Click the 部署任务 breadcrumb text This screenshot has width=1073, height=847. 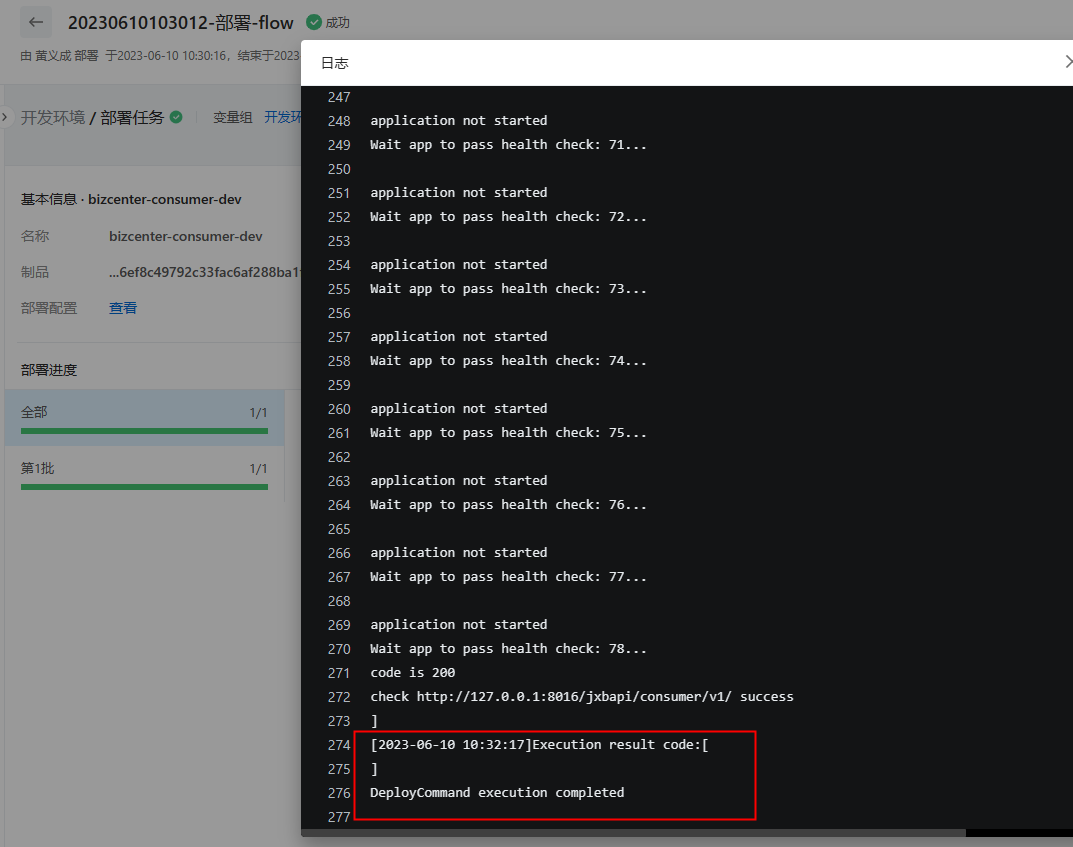pyautogui.click(x=132, y=117)
